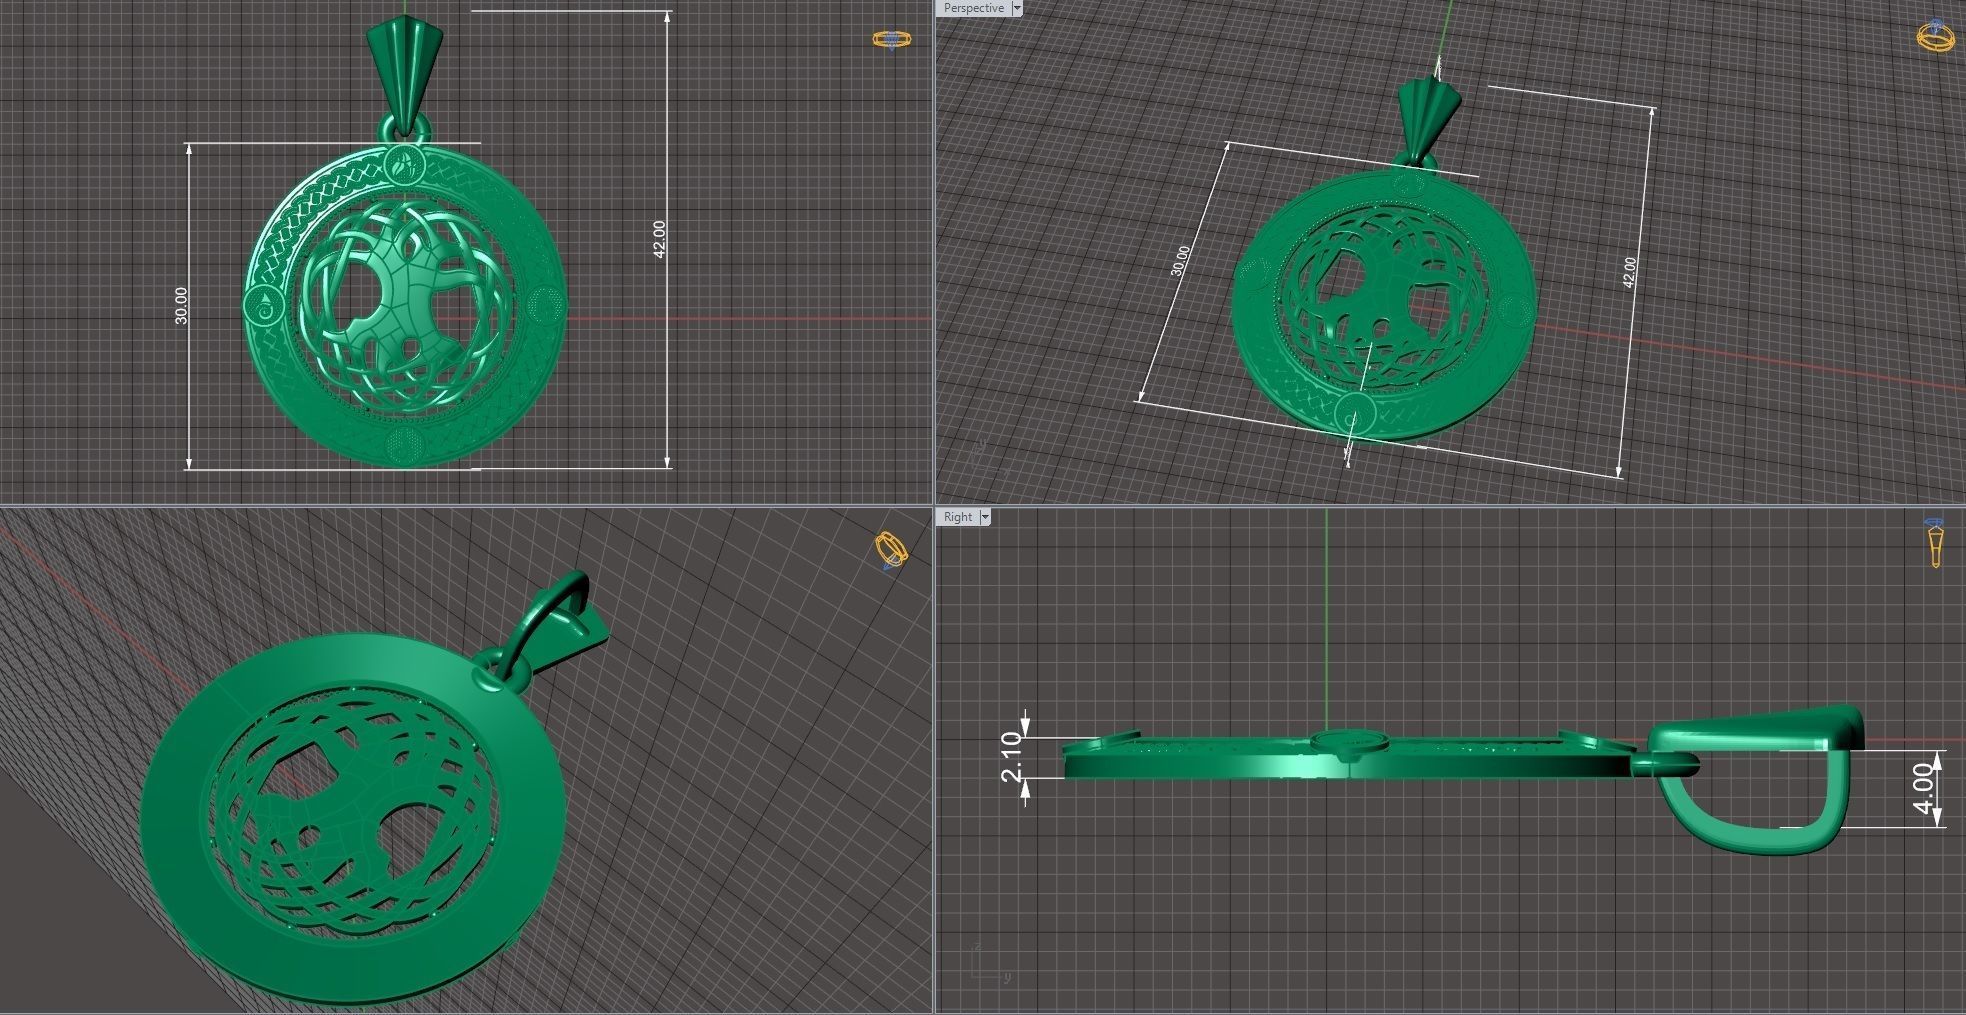Click the ring view icon in Perspective viewport
The width and height of the screenshot is (1966, 1015).
[1936, 36]
